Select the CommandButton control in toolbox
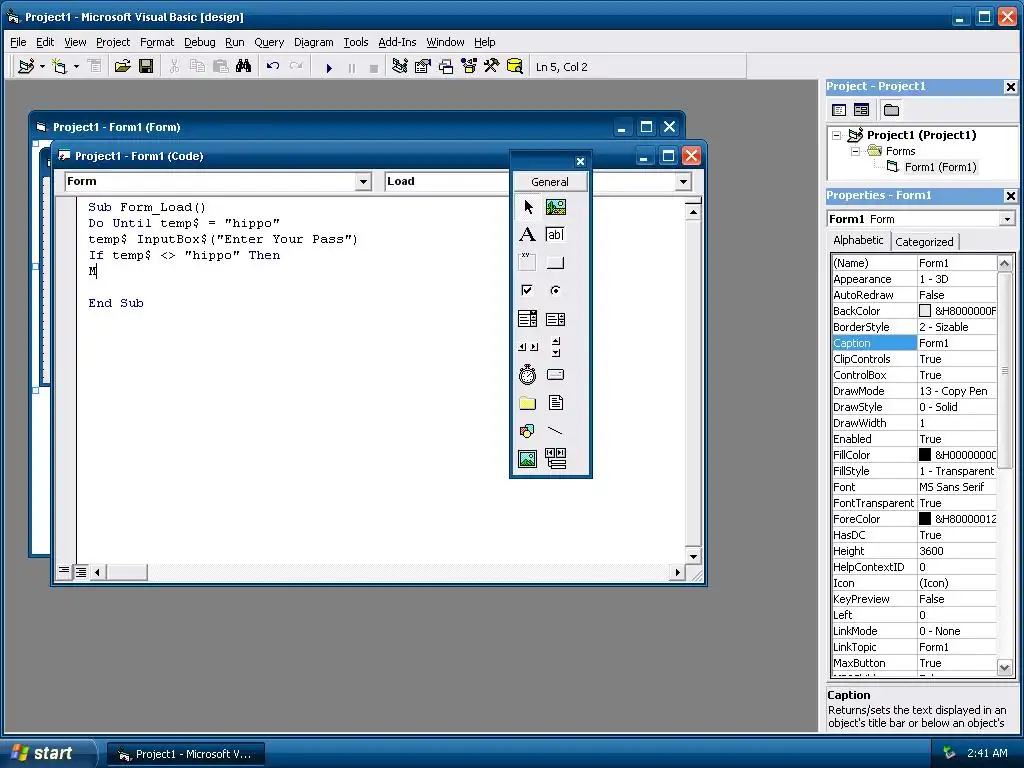 point(556,263)
